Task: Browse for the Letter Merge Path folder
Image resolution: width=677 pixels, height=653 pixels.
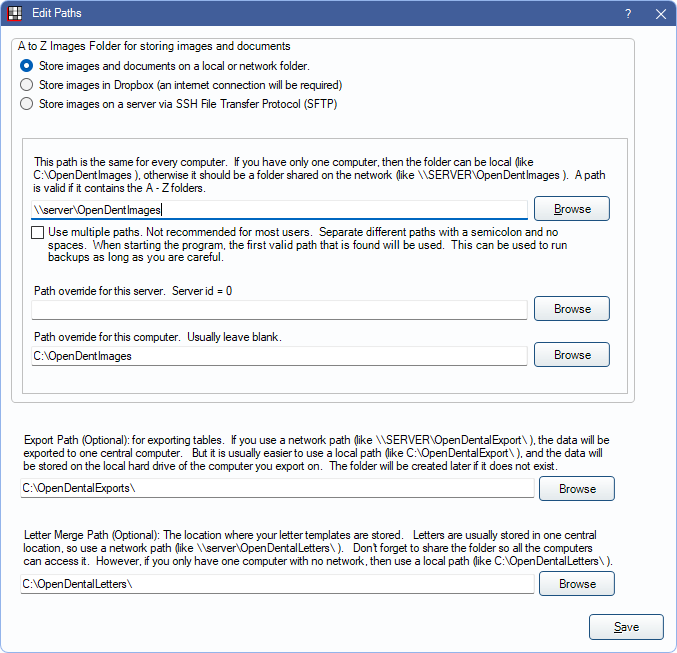Action: point(577,584)
